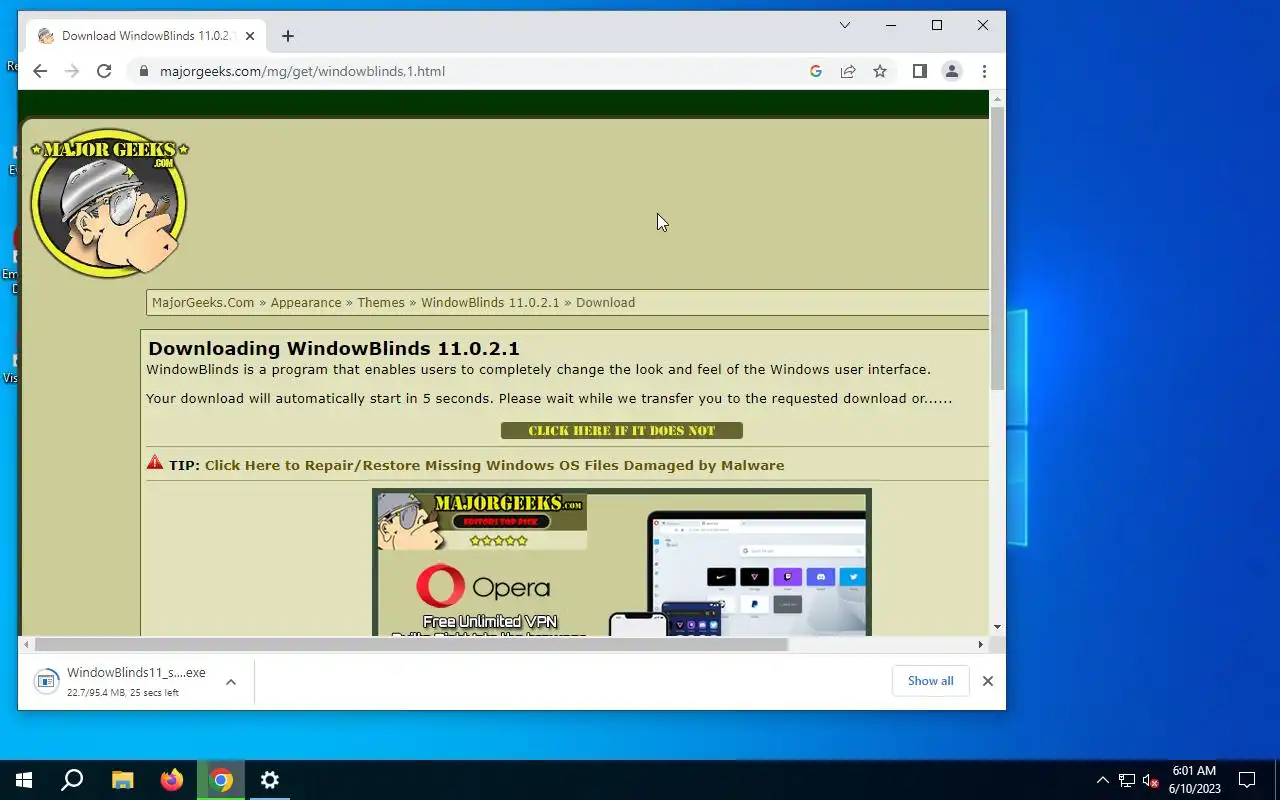1280x800 pixels.
Task: Open WindowBlinds 11.0.2.1 breadcrumb link
Action: click(x=490, y=302)
